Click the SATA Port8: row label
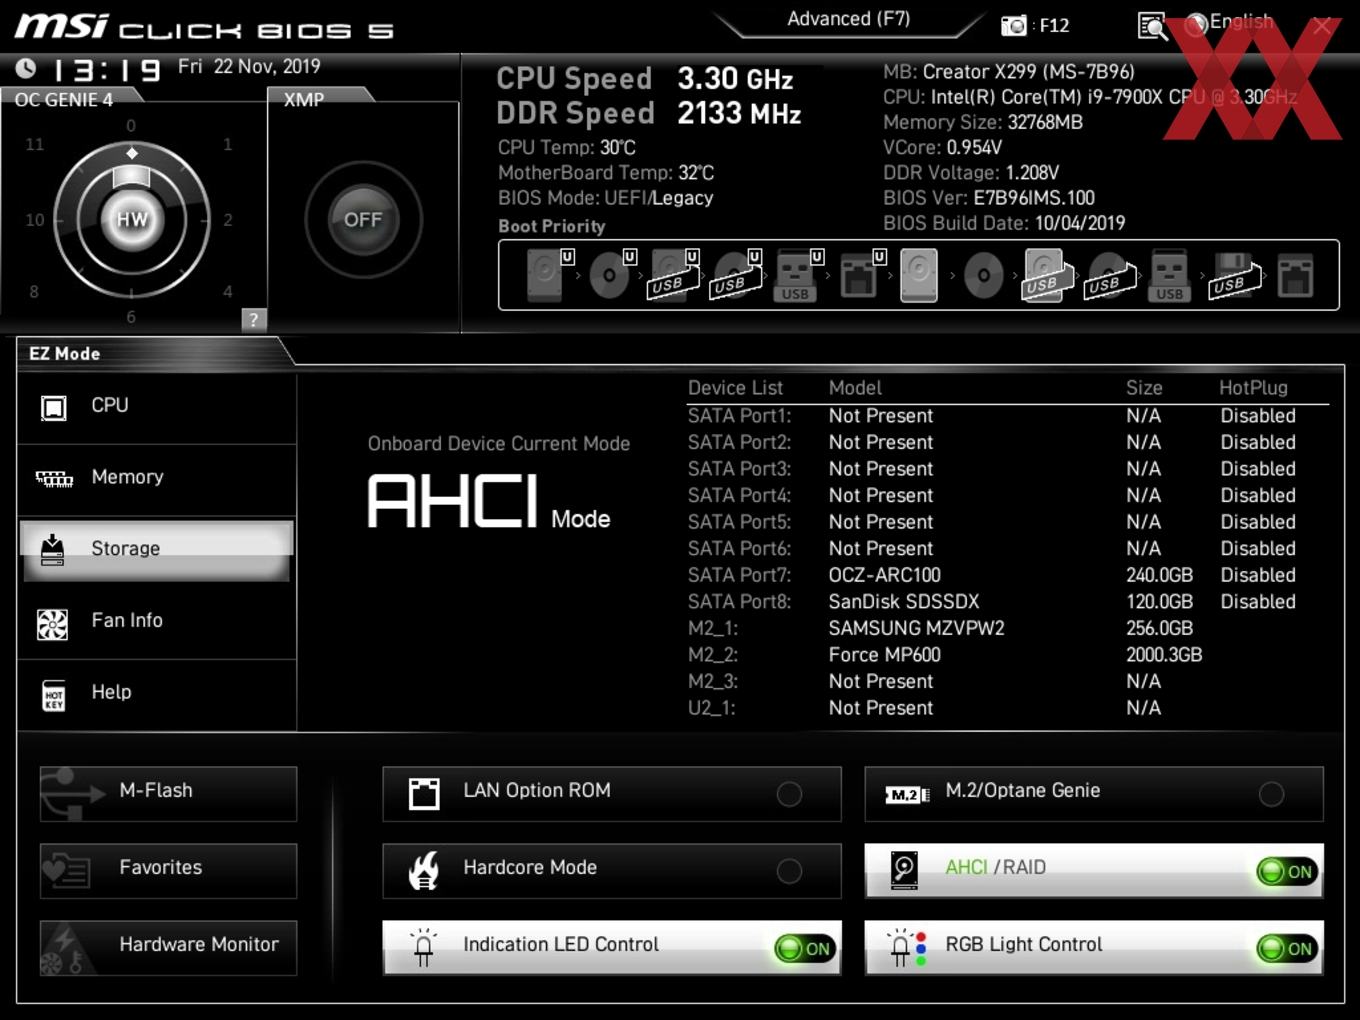The image size is (1360, 1020). coord(739,602)
